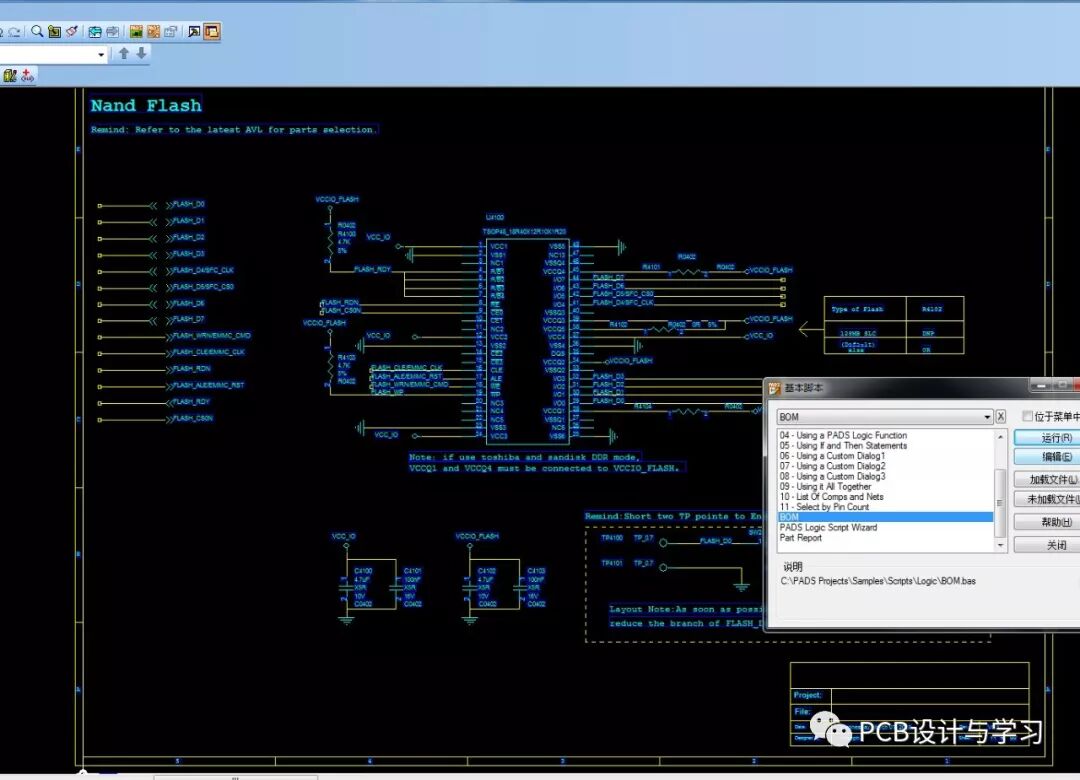Click the X button beside BOM dropdown
The image size is (1080, 780).
(1000, 416)
